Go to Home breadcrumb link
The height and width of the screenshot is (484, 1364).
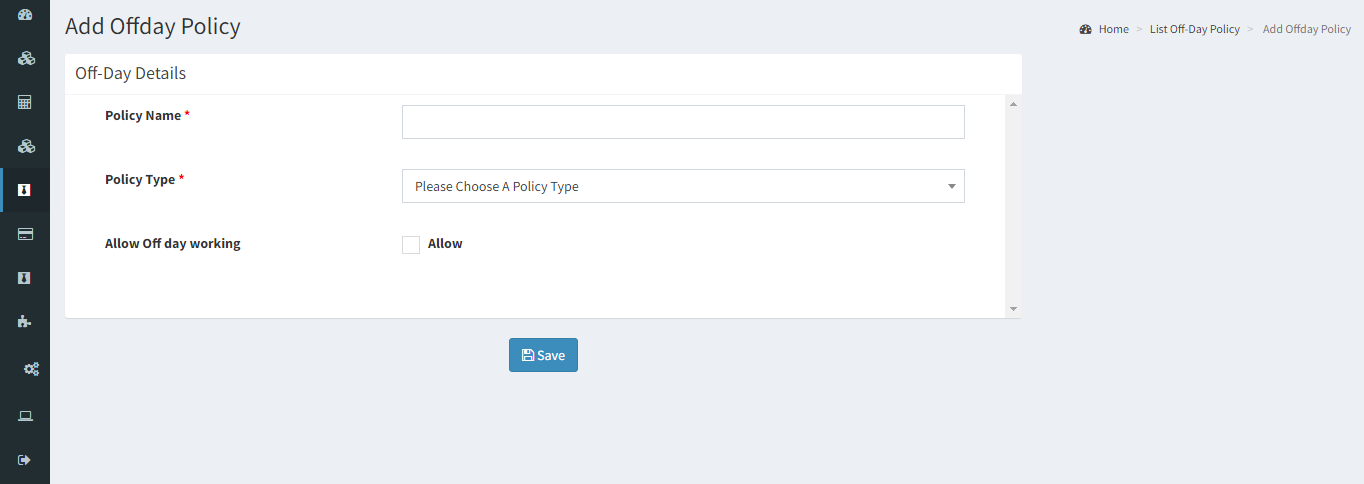[x=1113, y=29]
